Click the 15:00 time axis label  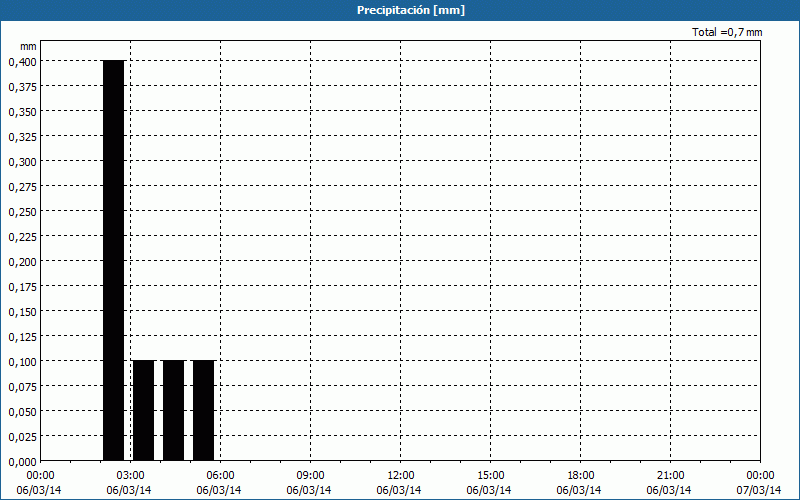490,476
